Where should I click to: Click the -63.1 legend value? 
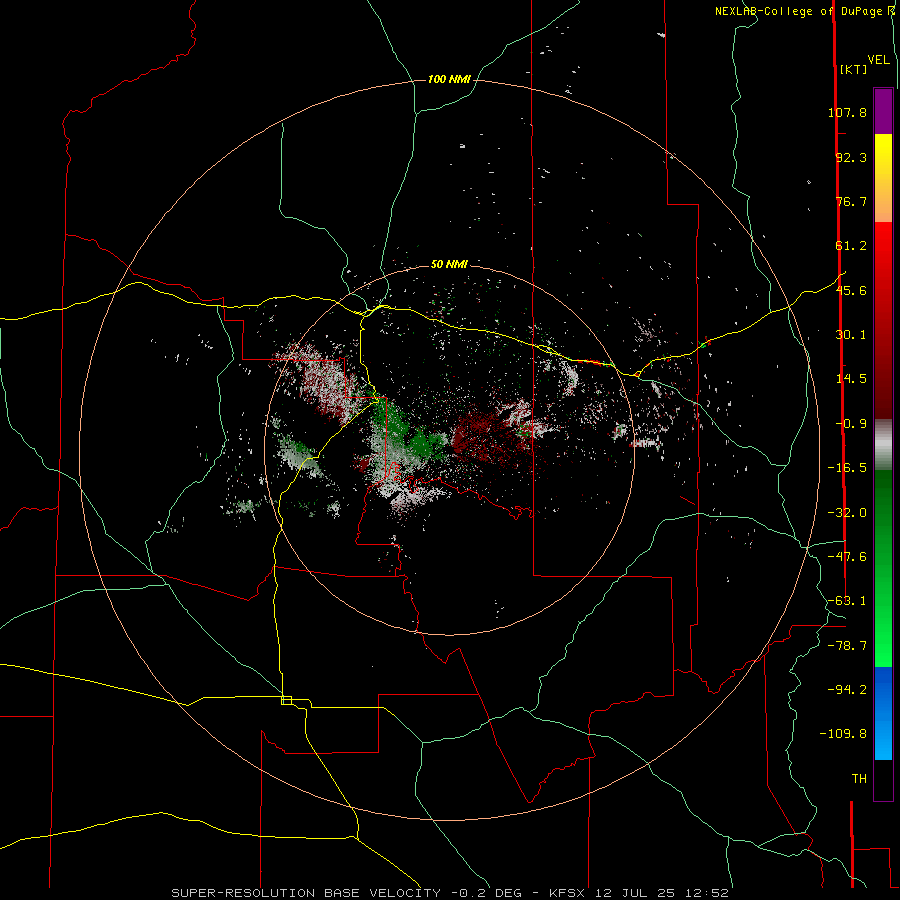[847, 601]
